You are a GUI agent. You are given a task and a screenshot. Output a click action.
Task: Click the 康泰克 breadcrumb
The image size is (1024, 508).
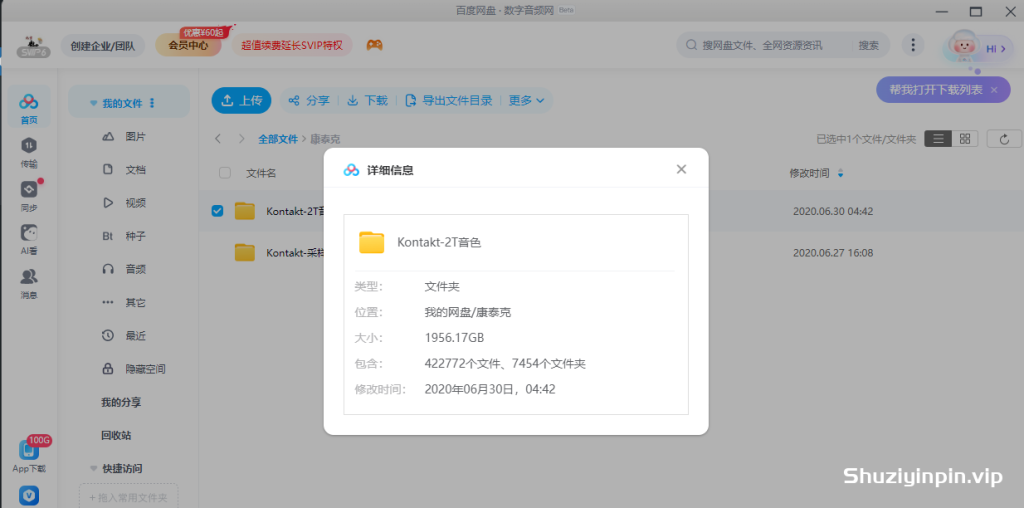click(x=325, y=139)
